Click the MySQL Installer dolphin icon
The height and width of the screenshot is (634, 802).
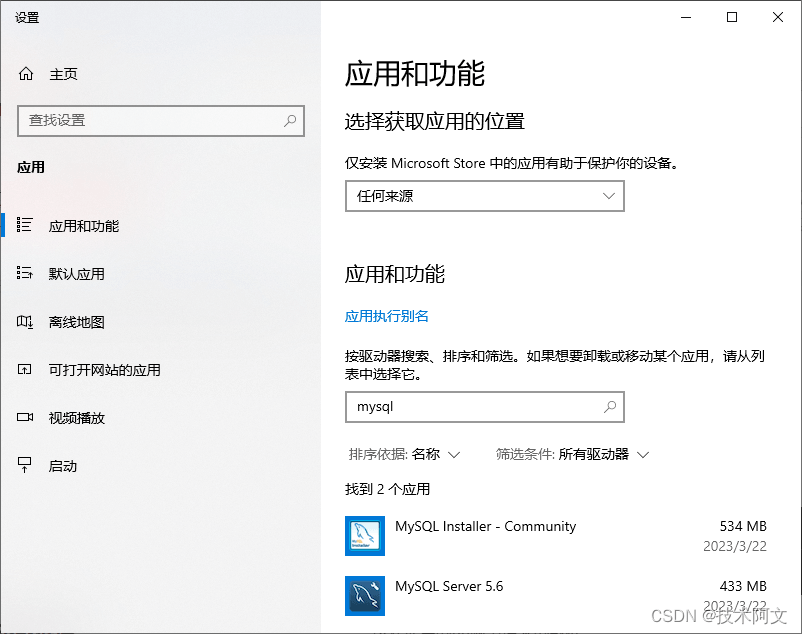point(364,536)
